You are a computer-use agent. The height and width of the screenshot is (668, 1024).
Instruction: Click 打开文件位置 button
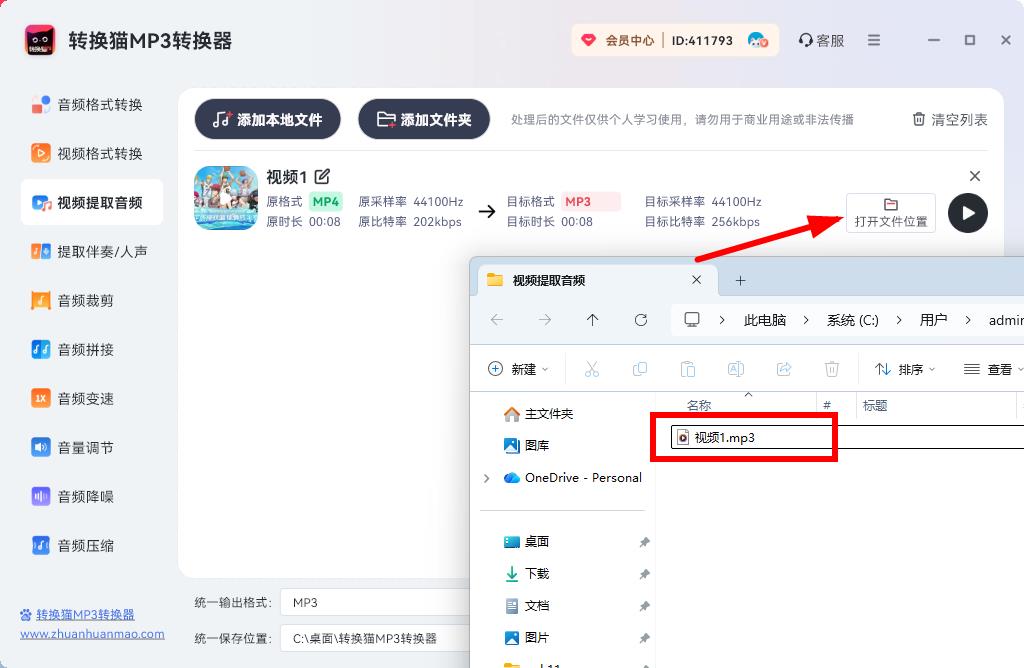pos(890,213)
